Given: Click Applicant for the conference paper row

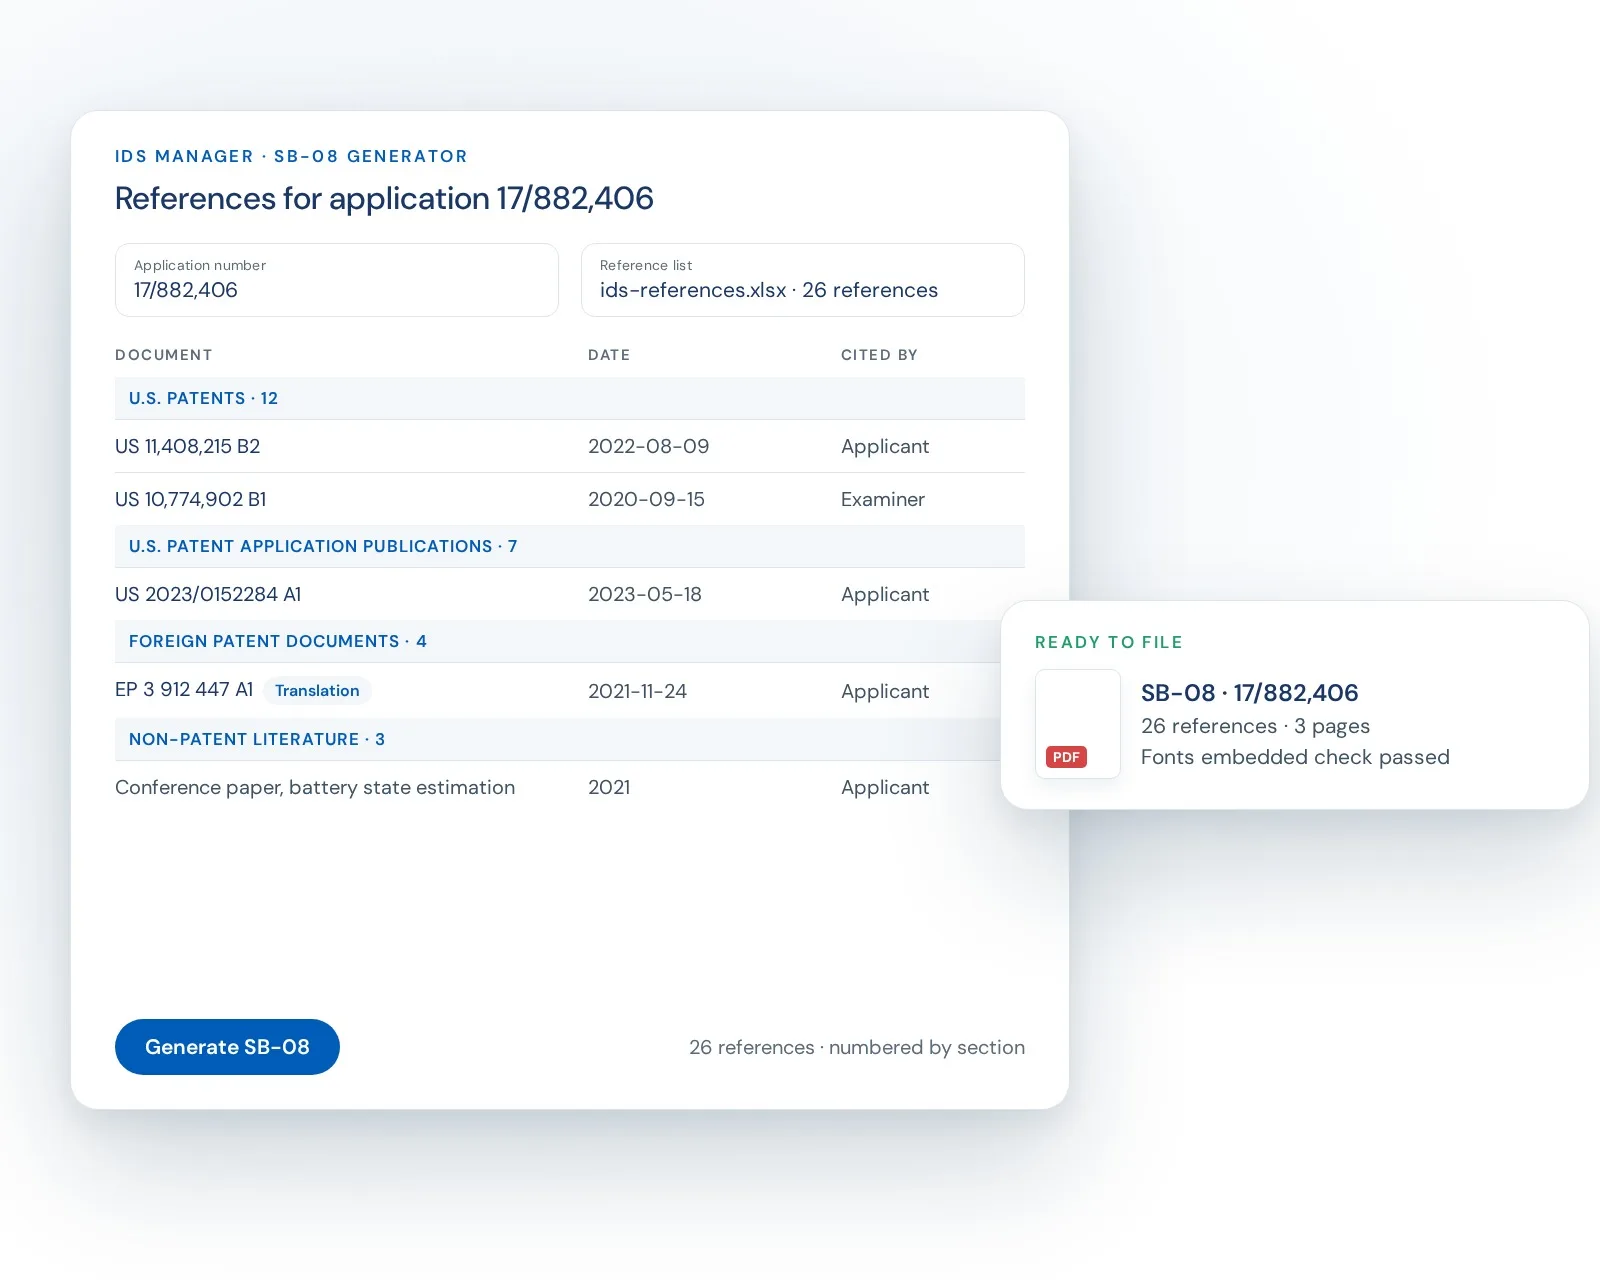Looking at the screenshot, I should (x=885, y=787).
